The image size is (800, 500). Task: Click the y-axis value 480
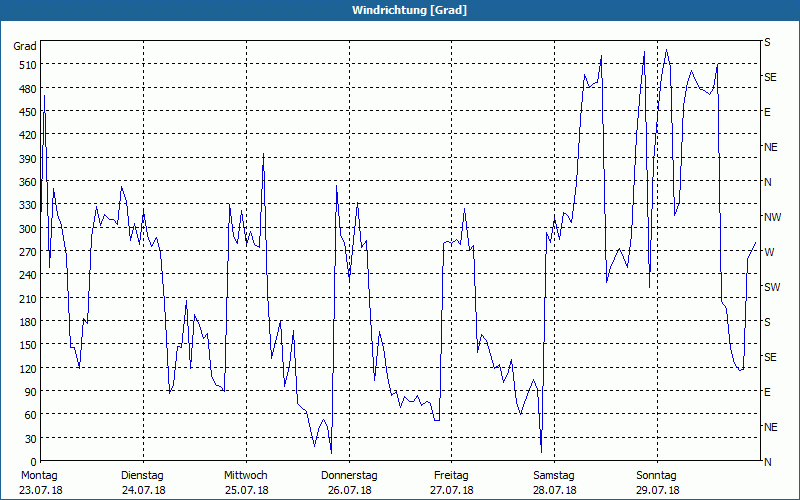click(x=28, y=89)
